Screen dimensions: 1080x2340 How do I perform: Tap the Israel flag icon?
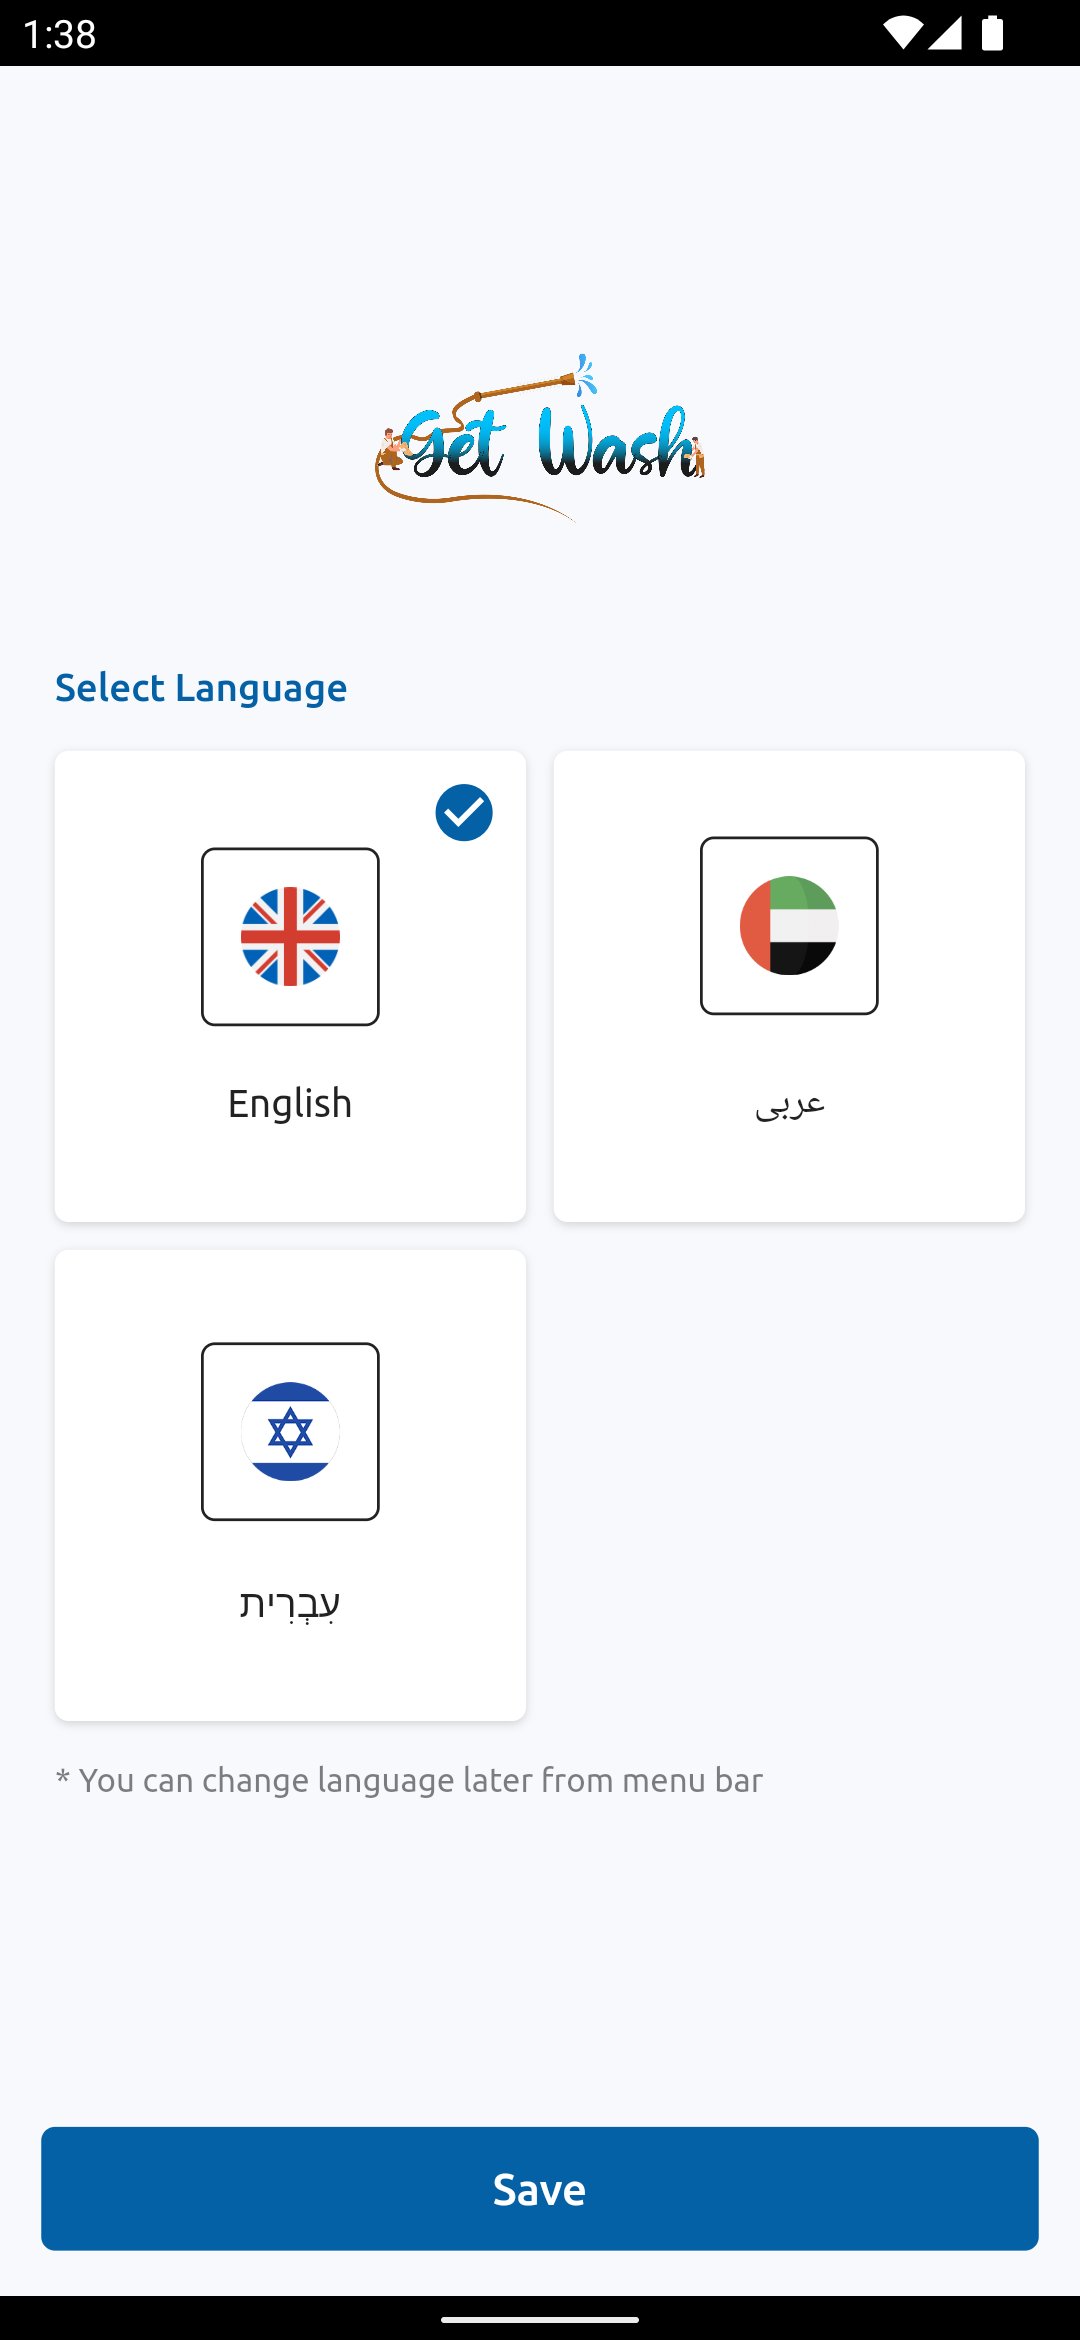(x=290, y=1431)
